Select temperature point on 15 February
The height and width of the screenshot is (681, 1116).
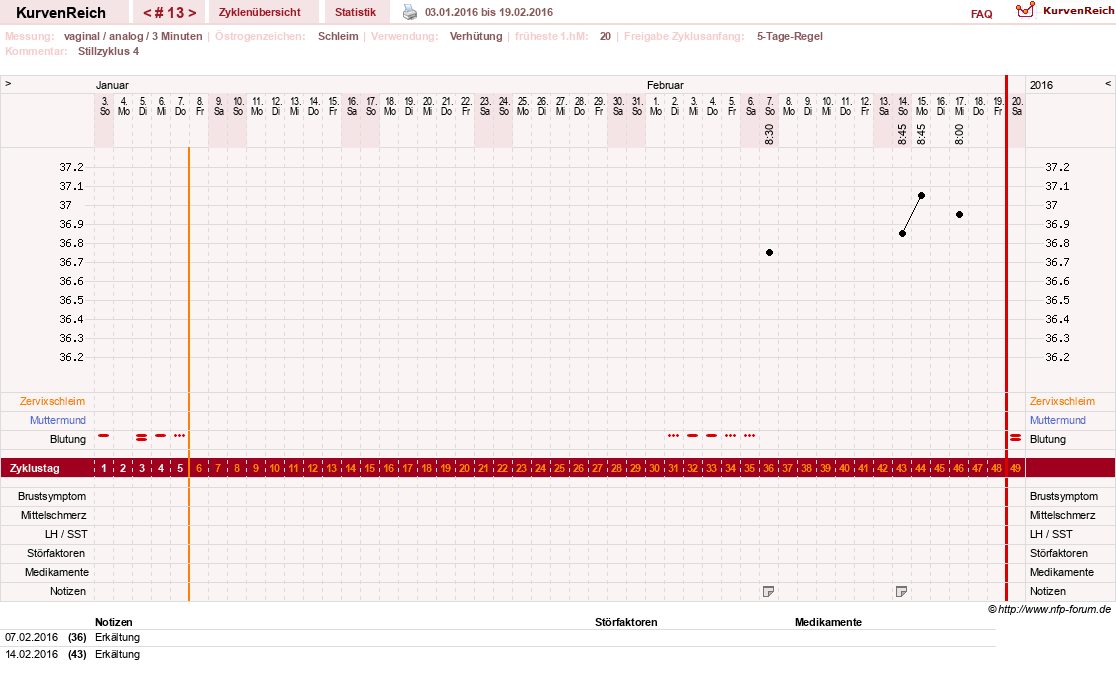click(922, 196)
